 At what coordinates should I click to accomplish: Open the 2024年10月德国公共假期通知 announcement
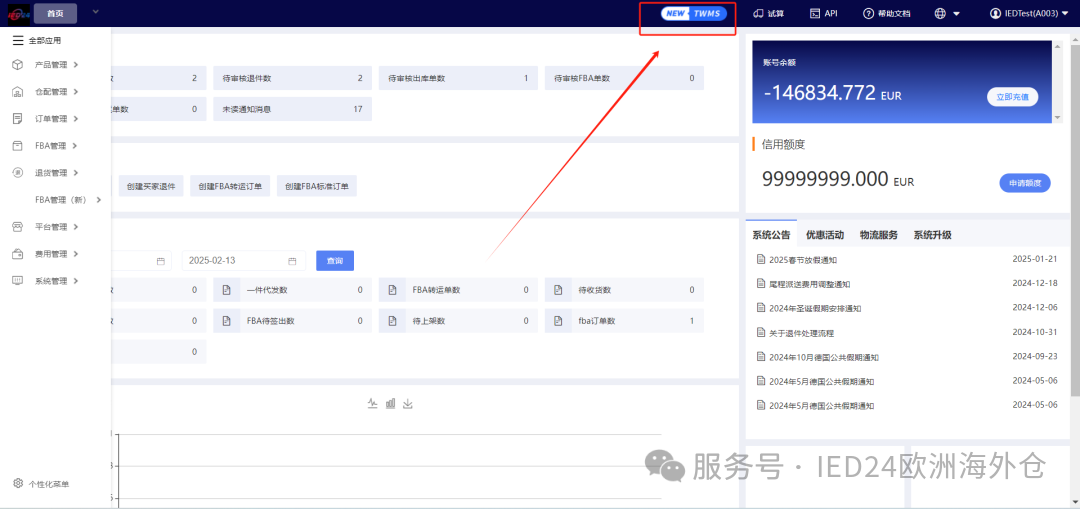(x=824, y=357)
